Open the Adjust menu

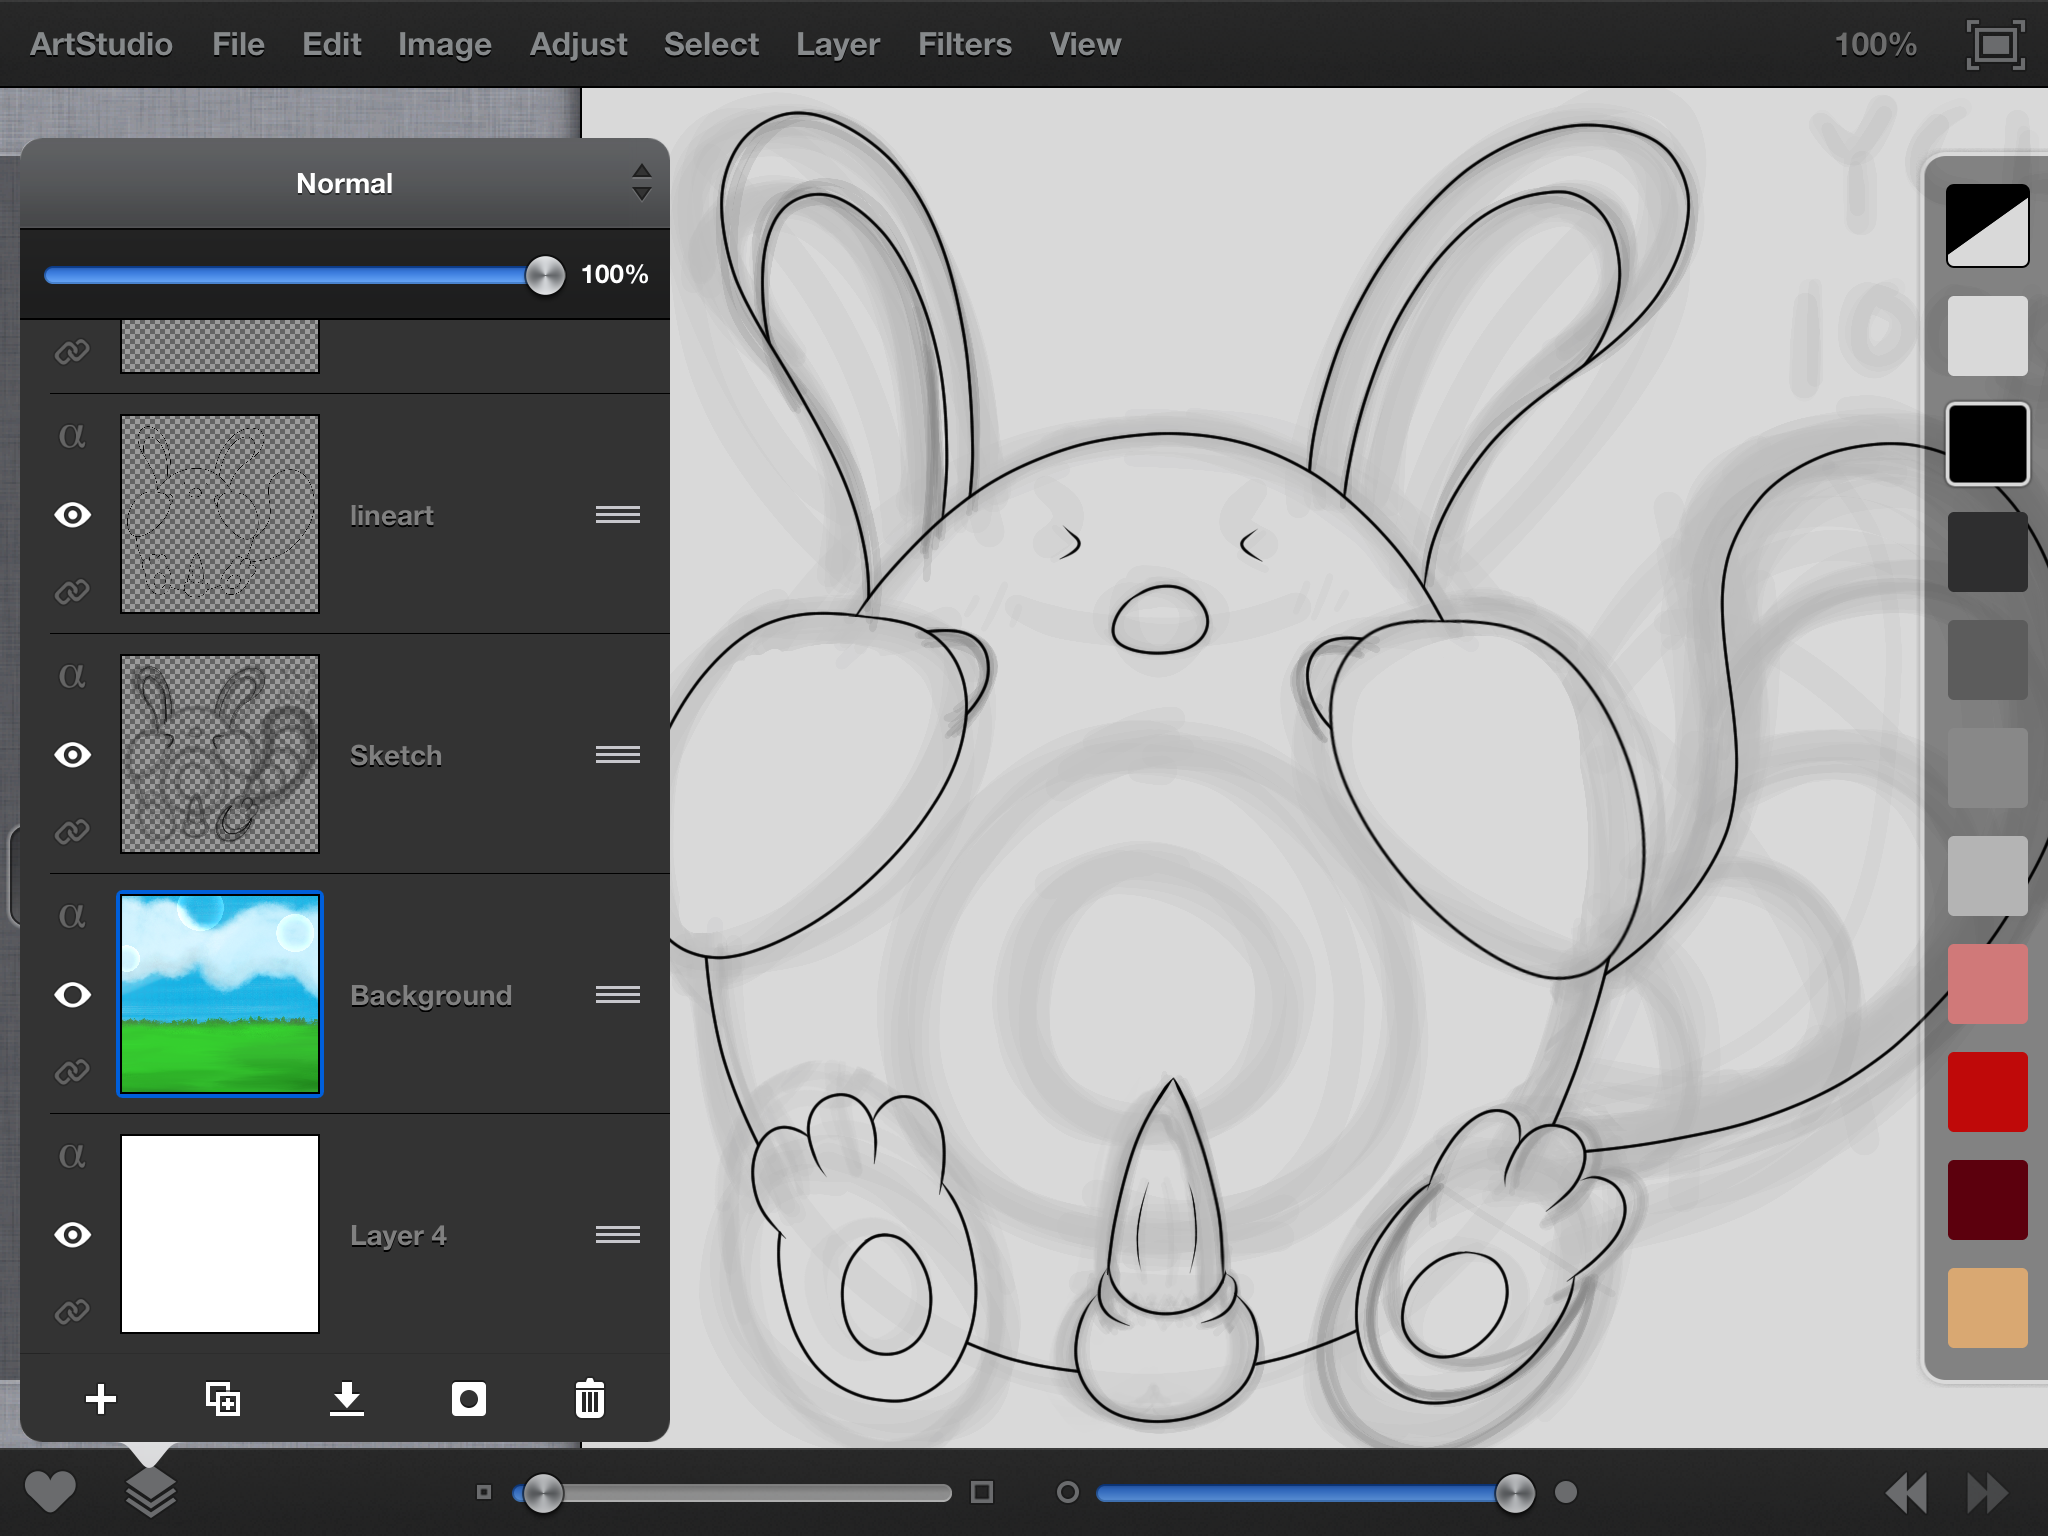(578, 45)
